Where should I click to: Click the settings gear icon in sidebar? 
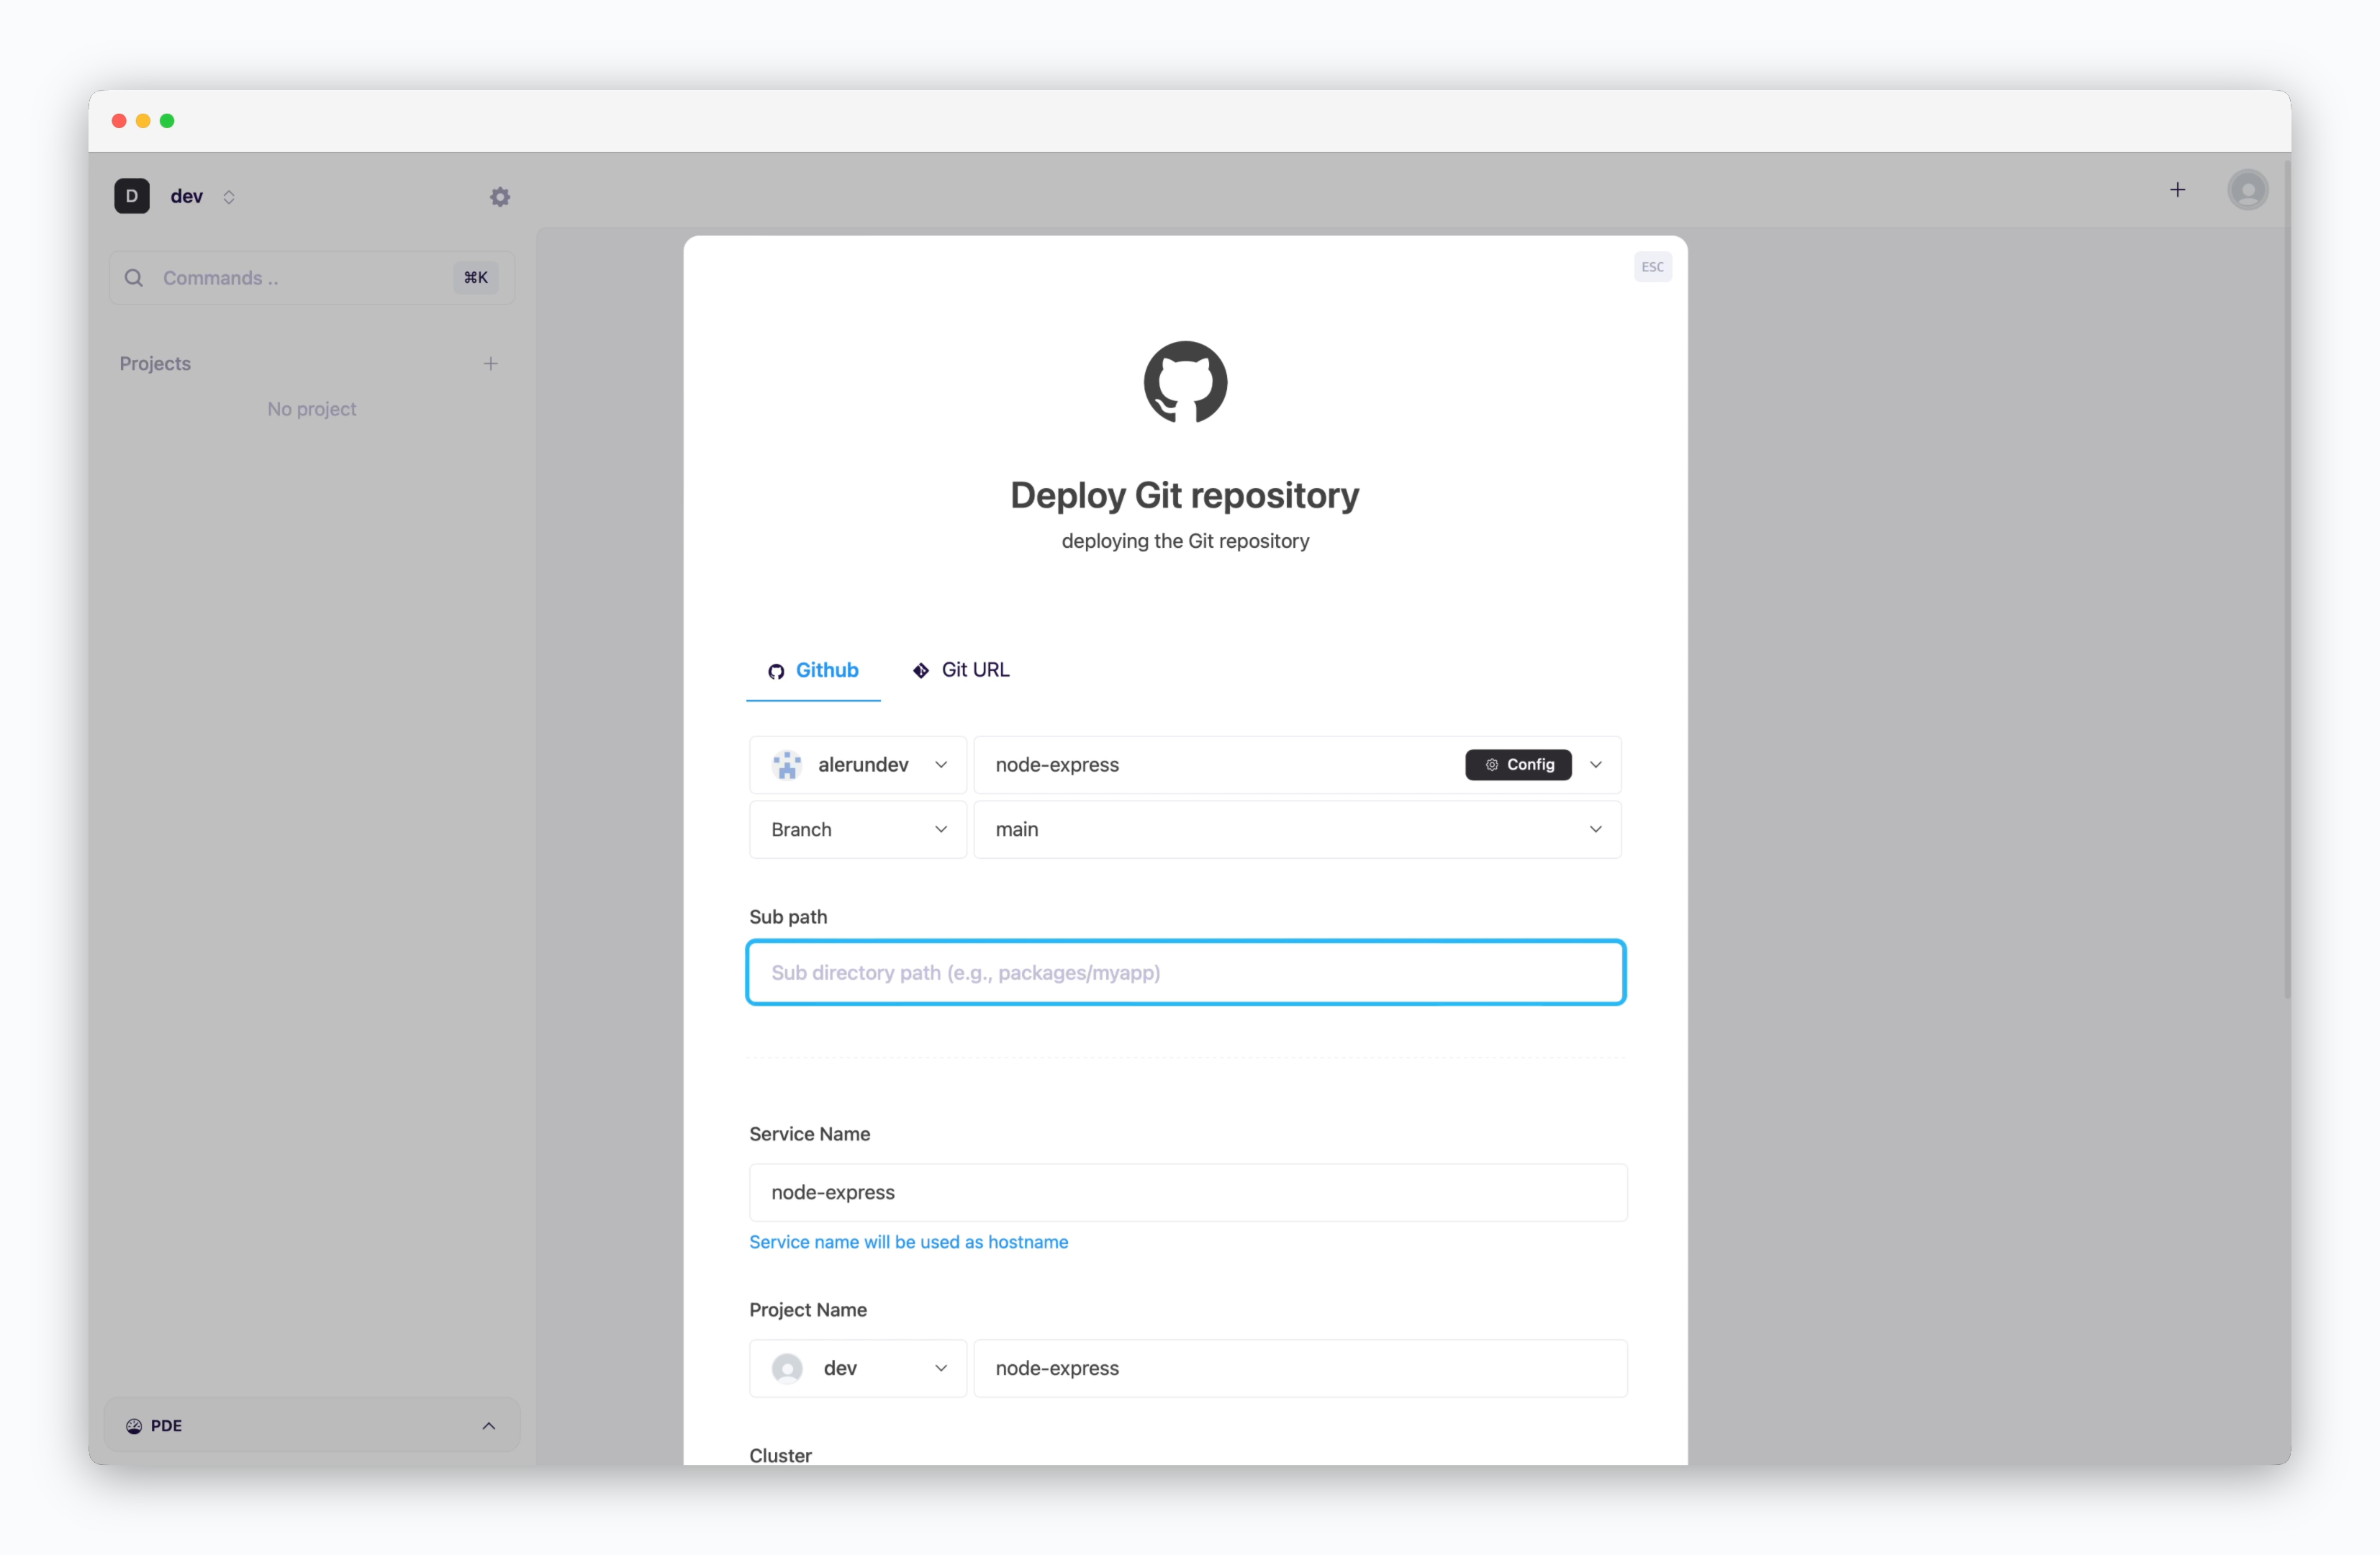coord(500,197)
